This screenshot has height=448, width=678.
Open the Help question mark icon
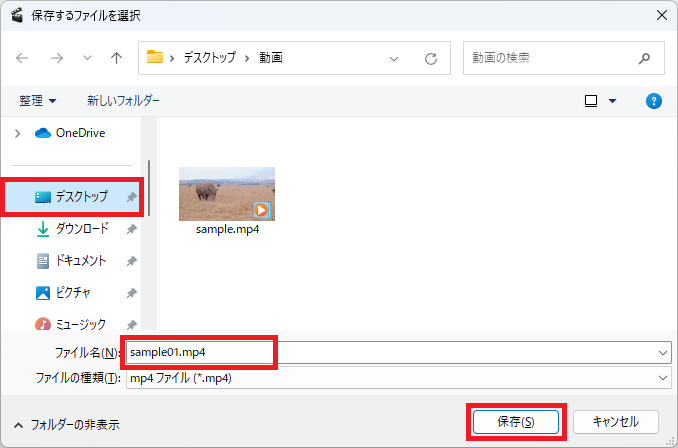click(x=654, y=101)
